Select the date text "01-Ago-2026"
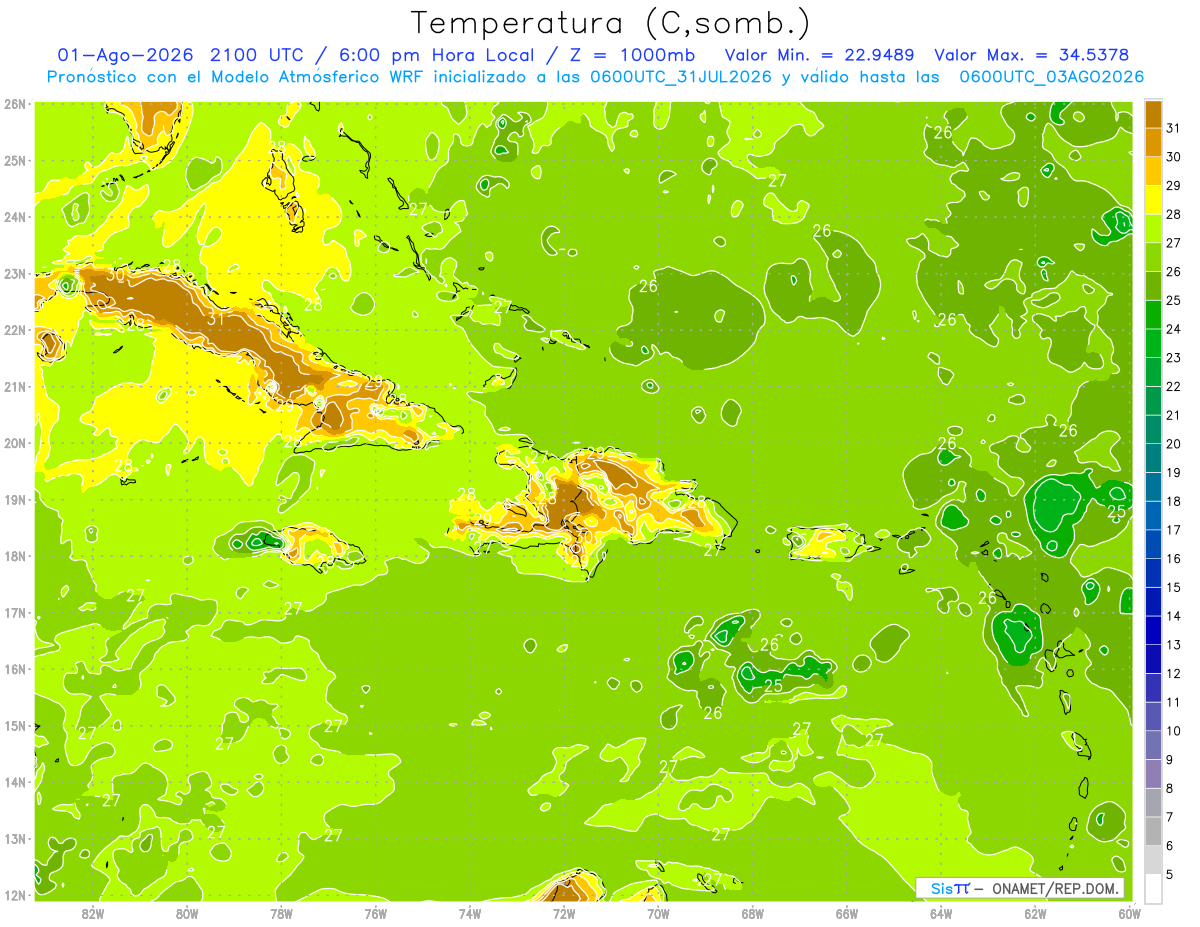 click(x=126, y=55)
